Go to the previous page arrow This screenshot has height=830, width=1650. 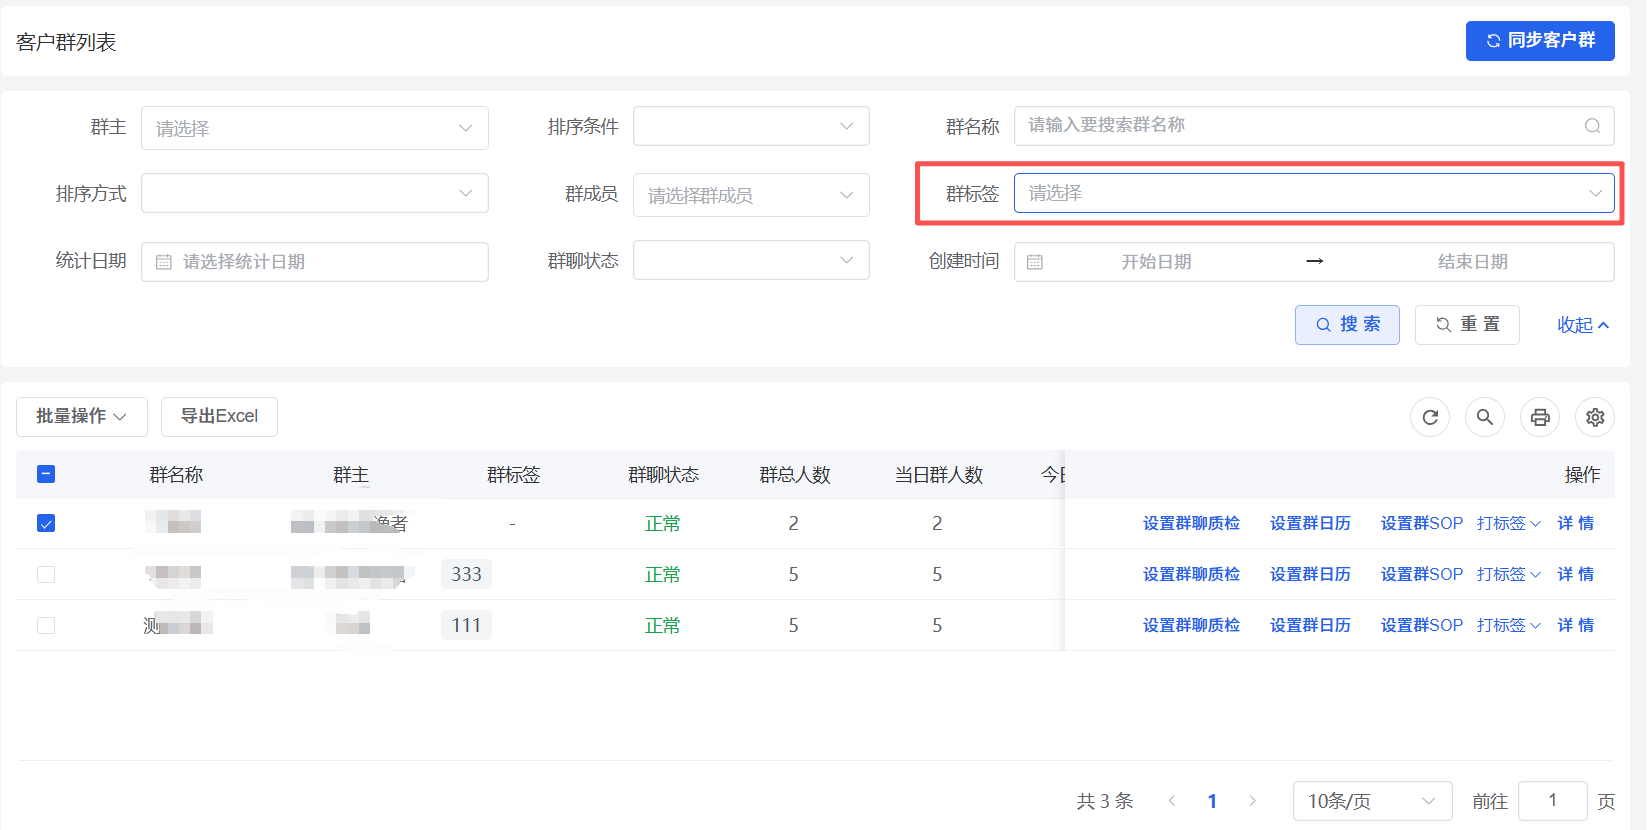coord(1172,801)
